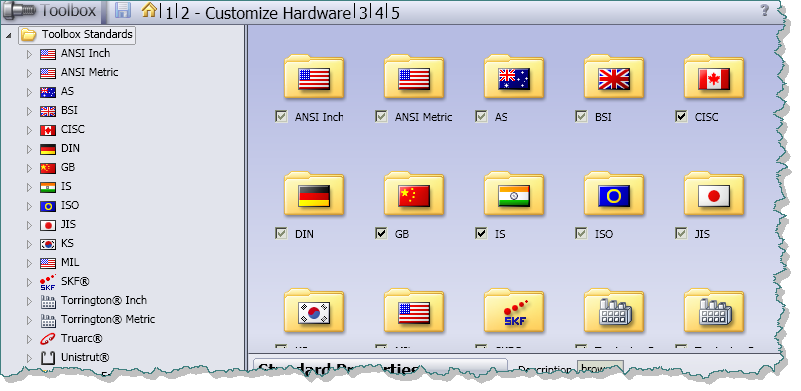Toggle the GB standard checkbox

click(381, 234)
